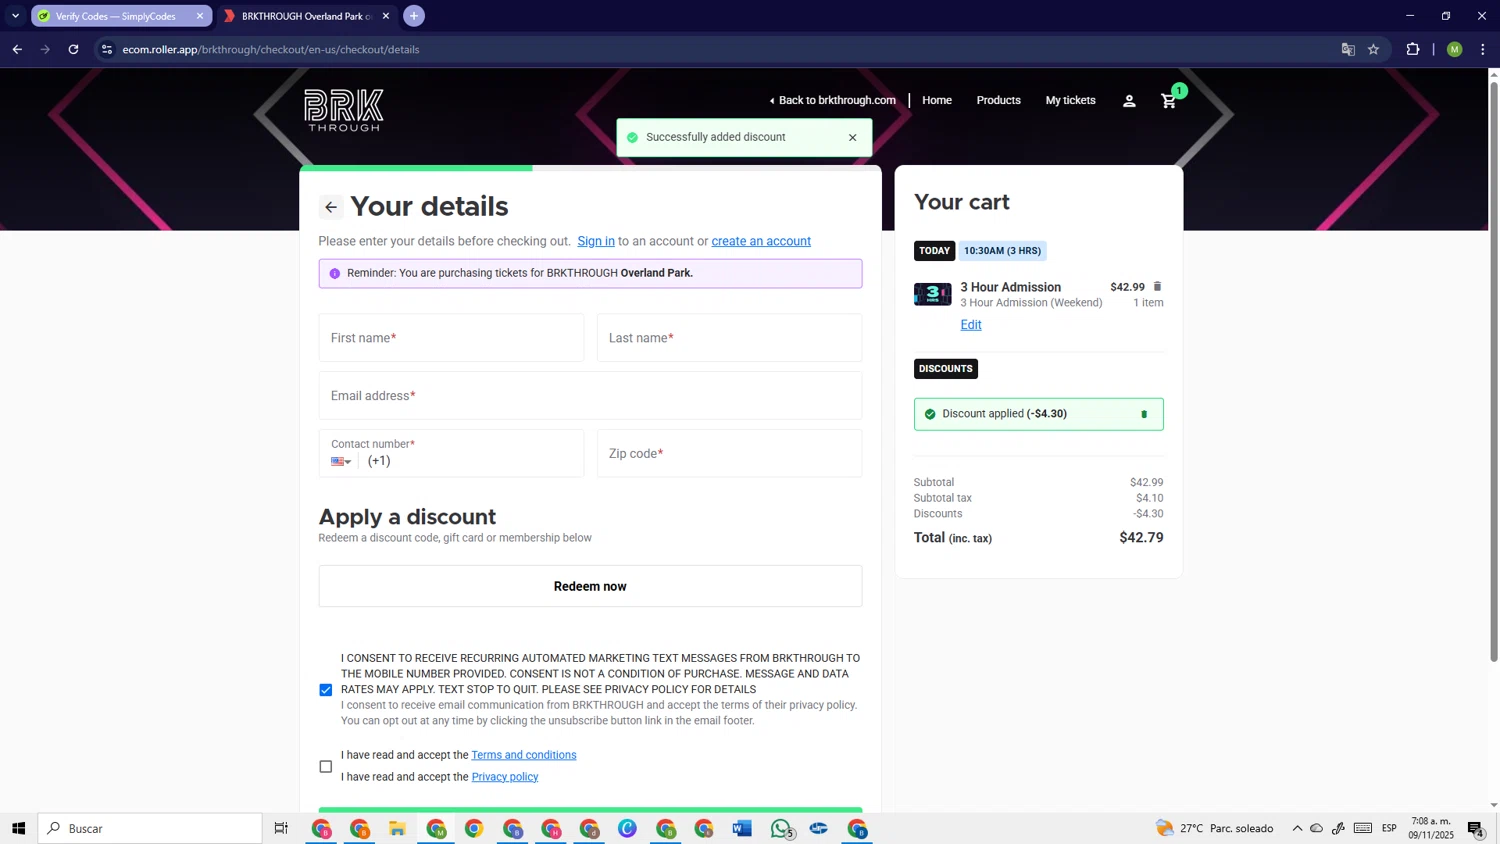This screenshot has height=844, width=1500.
Task: Click the page vertical scrollbar
Action: pyautogui.click(x=1494, y=370)
